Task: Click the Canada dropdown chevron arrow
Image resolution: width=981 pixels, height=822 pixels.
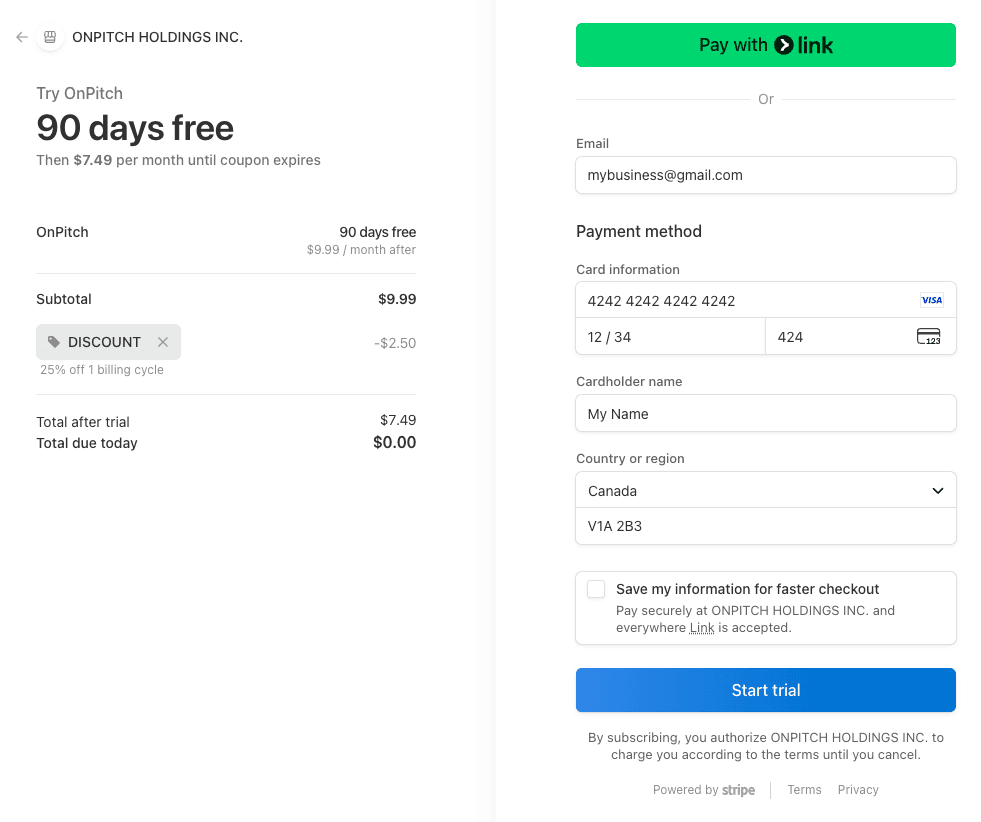Action: click(x=938, y=491)
